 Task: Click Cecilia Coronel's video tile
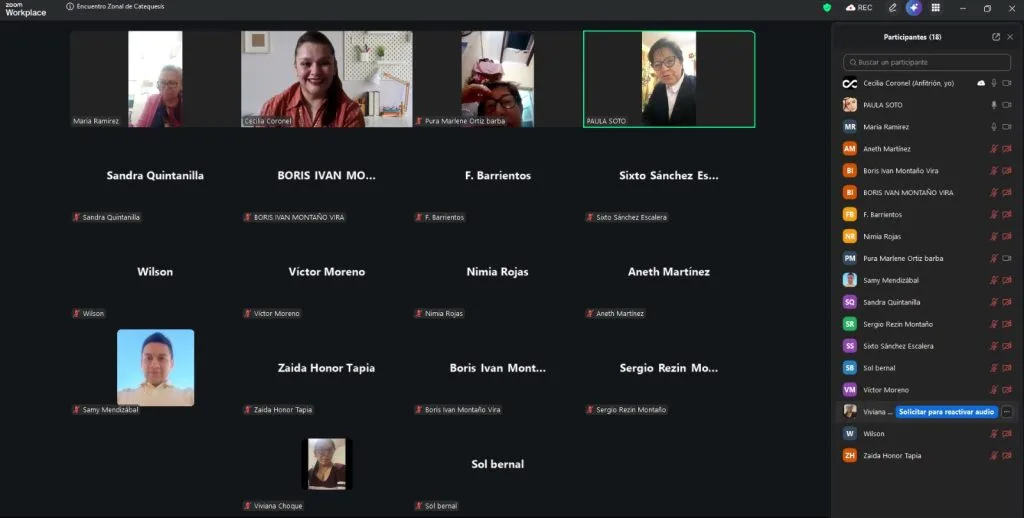click(327, 79)
